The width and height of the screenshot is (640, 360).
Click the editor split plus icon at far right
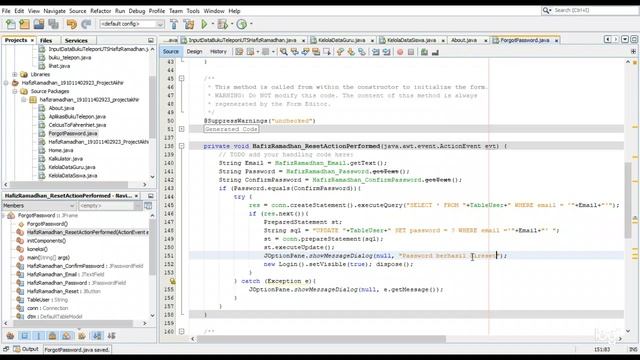tap(633, 52)
